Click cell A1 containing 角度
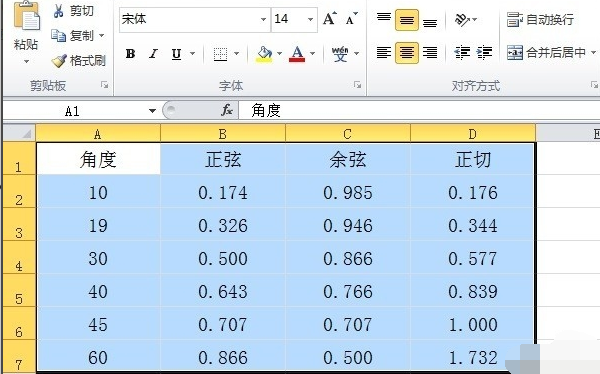This screenshot has height=374, width=600. (98, 159)
